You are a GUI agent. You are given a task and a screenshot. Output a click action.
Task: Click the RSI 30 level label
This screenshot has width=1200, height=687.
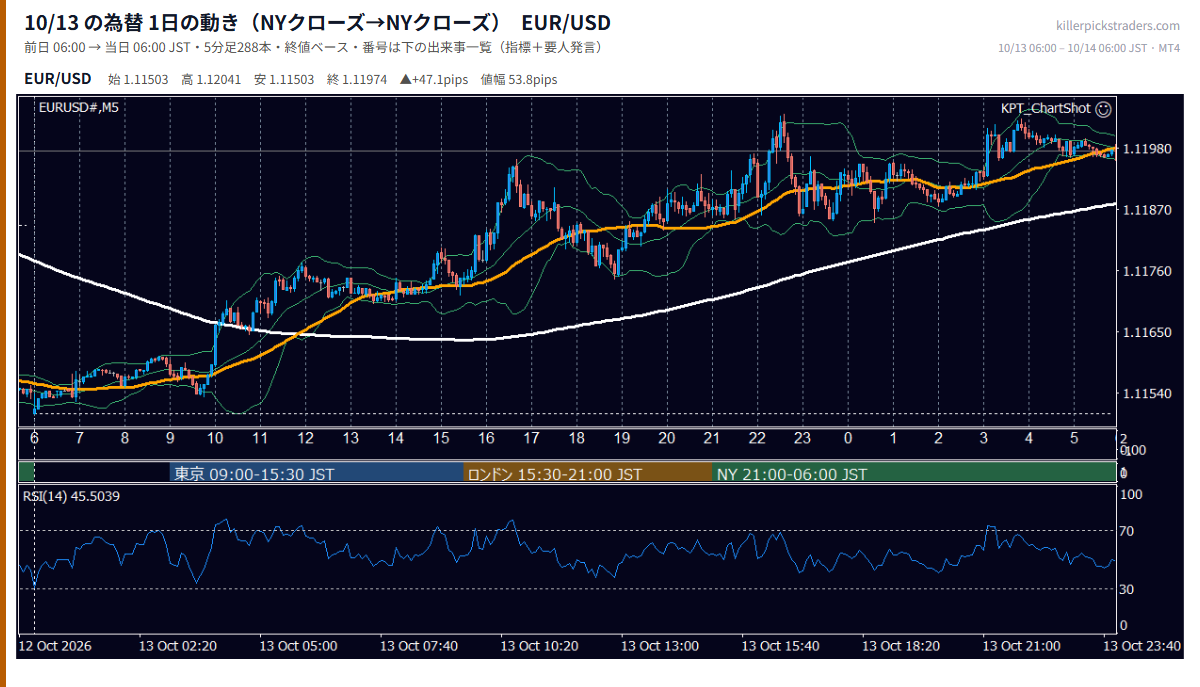[x=1126, y=589]
